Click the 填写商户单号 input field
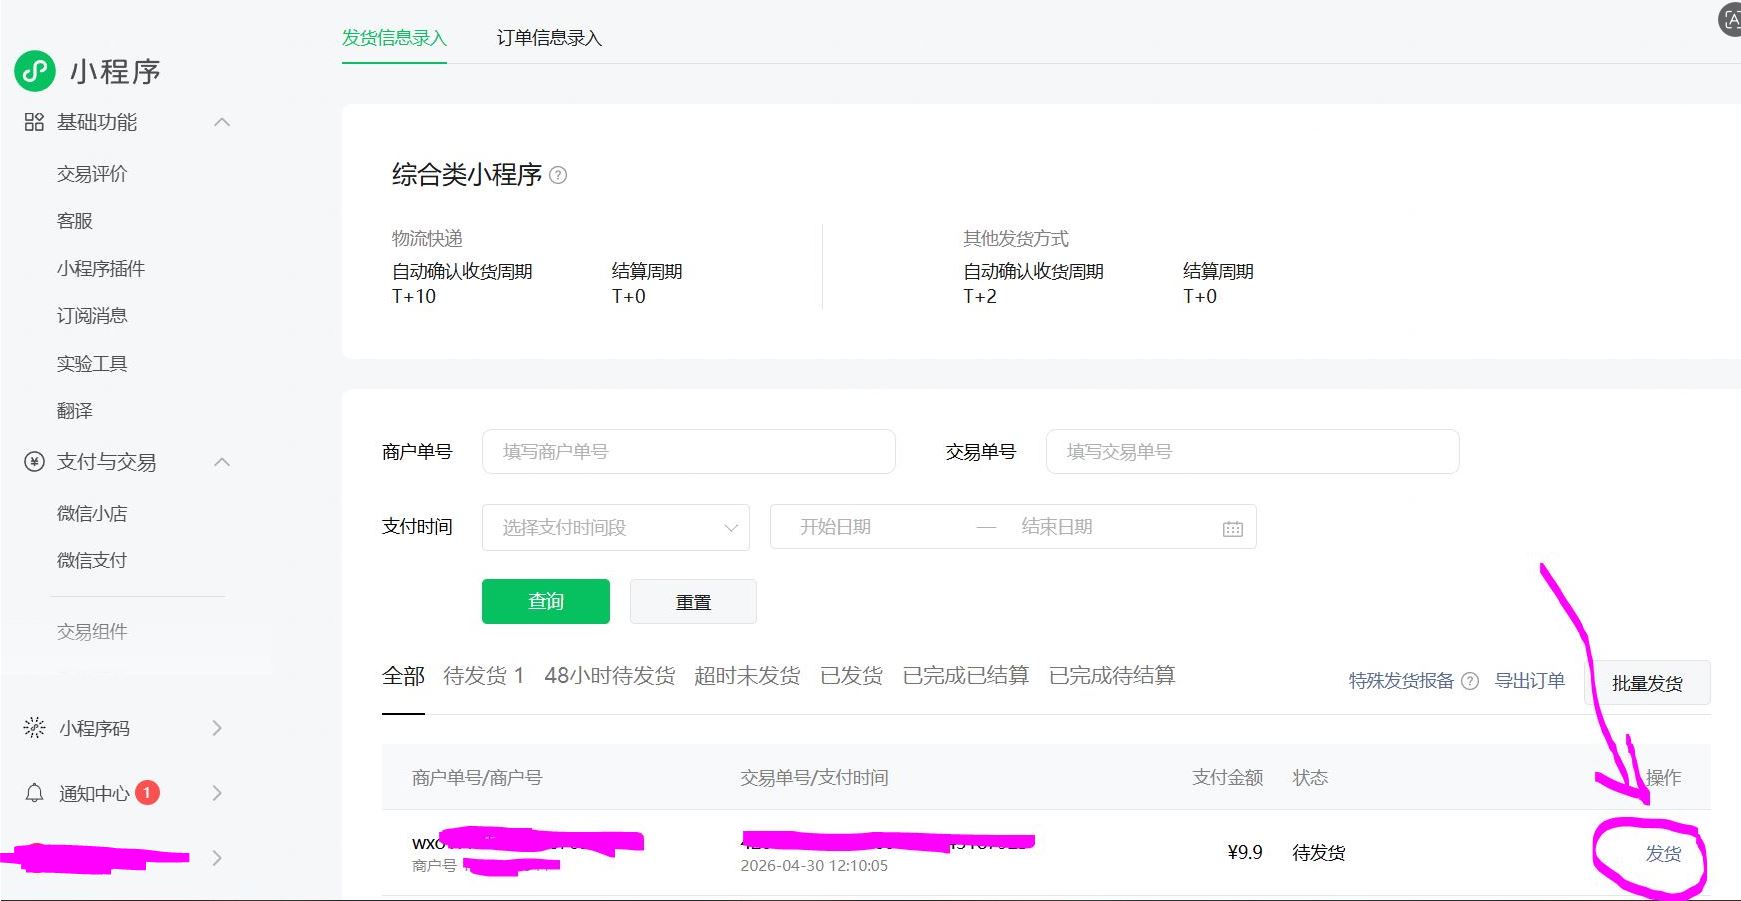1741x901 pixels. click(x=688, y=452)
